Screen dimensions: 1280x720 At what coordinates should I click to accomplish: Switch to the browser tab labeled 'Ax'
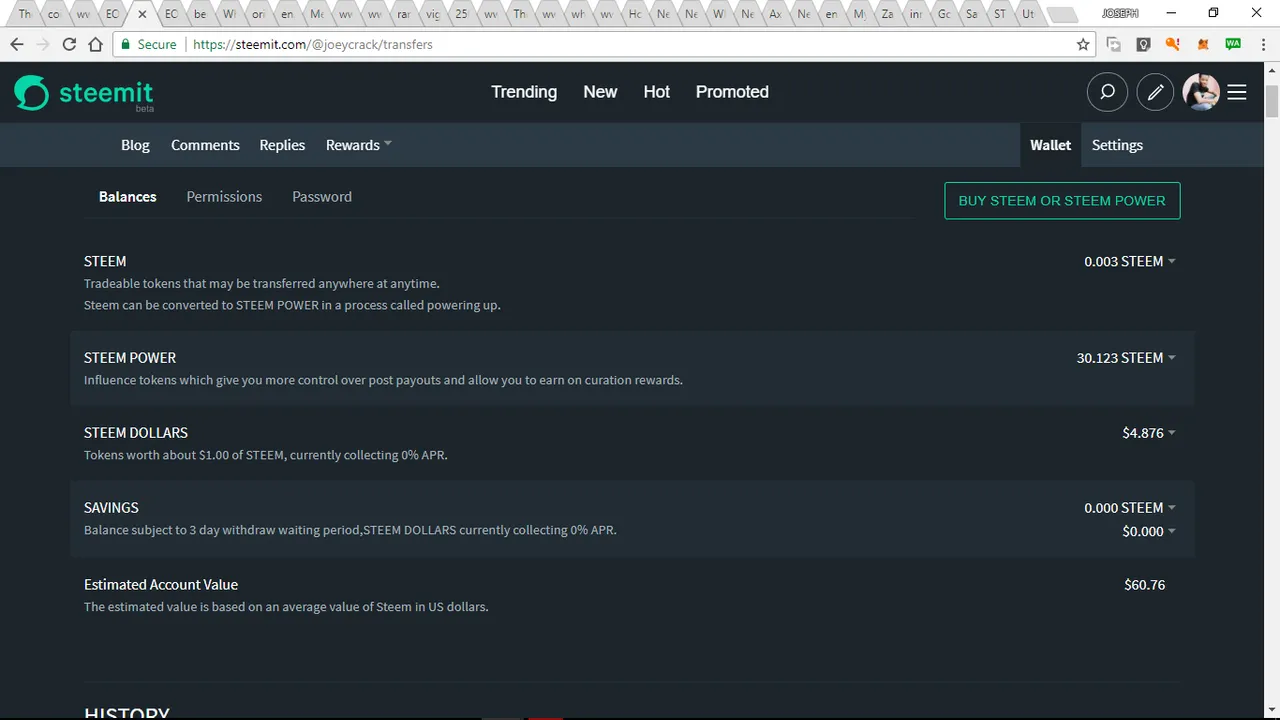(x=775, y=14)
